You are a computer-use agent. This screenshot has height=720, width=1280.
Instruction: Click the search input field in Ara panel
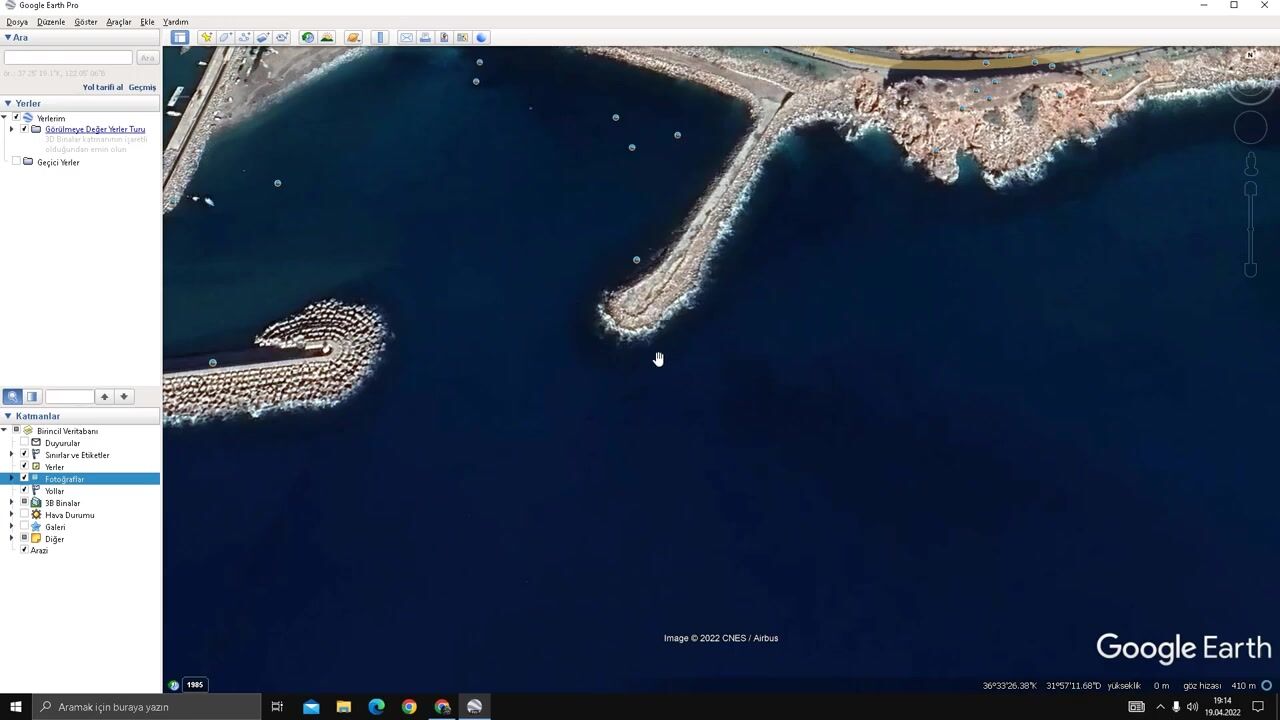[x=68, y=58]
